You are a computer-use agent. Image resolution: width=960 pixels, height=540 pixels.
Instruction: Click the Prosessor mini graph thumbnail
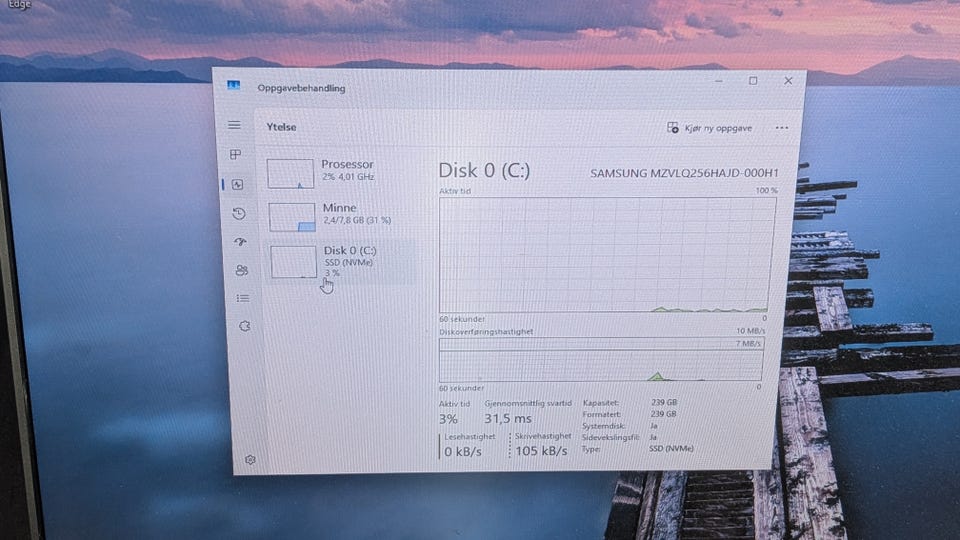click(290, 173)
